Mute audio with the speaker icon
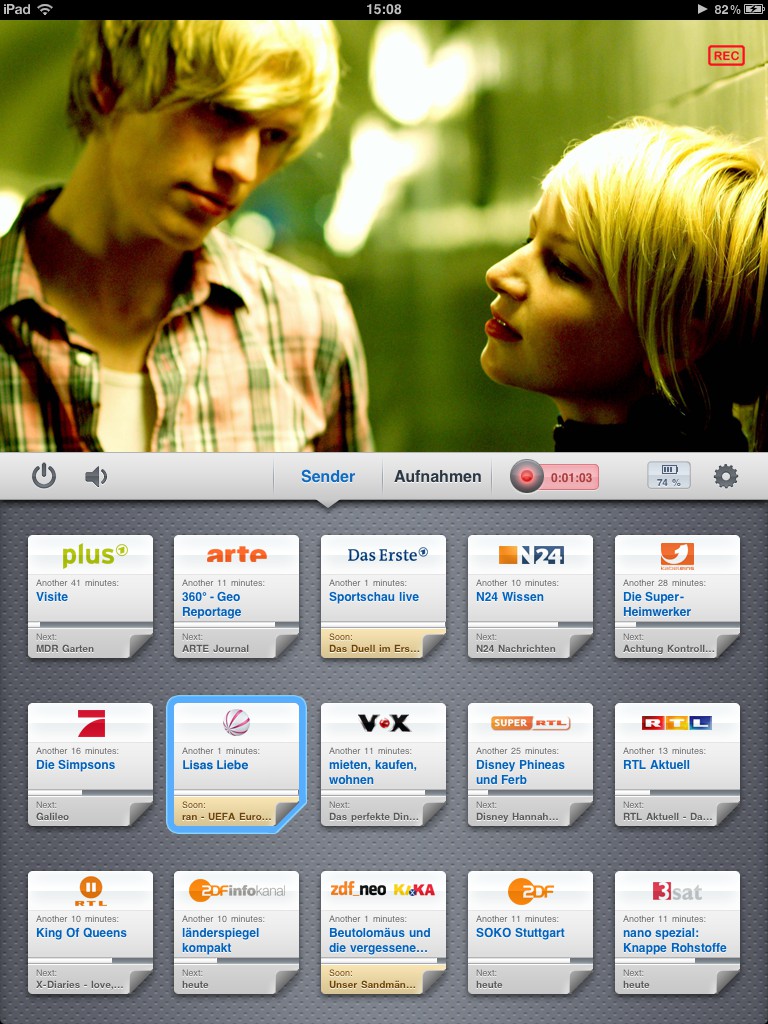The image size is (768, 1024). click(96, 476)
